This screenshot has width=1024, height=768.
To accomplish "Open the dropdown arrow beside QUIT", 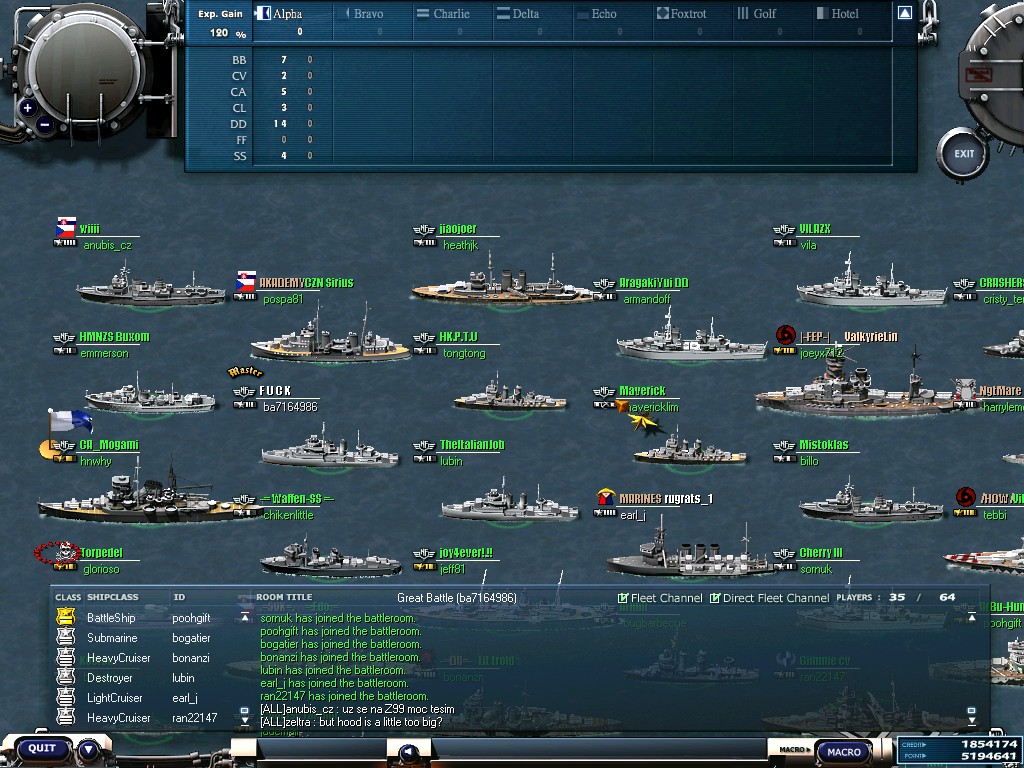I will [89, 750].
